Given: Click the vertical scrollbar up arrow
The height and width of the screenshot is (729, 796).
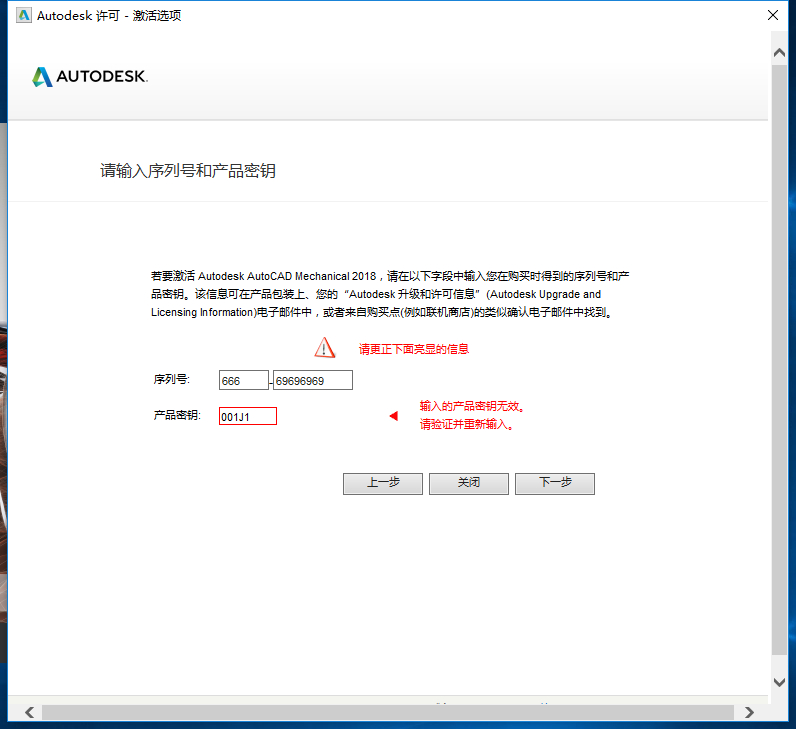Looking at the screenshot, I should (x=779, y=52).
